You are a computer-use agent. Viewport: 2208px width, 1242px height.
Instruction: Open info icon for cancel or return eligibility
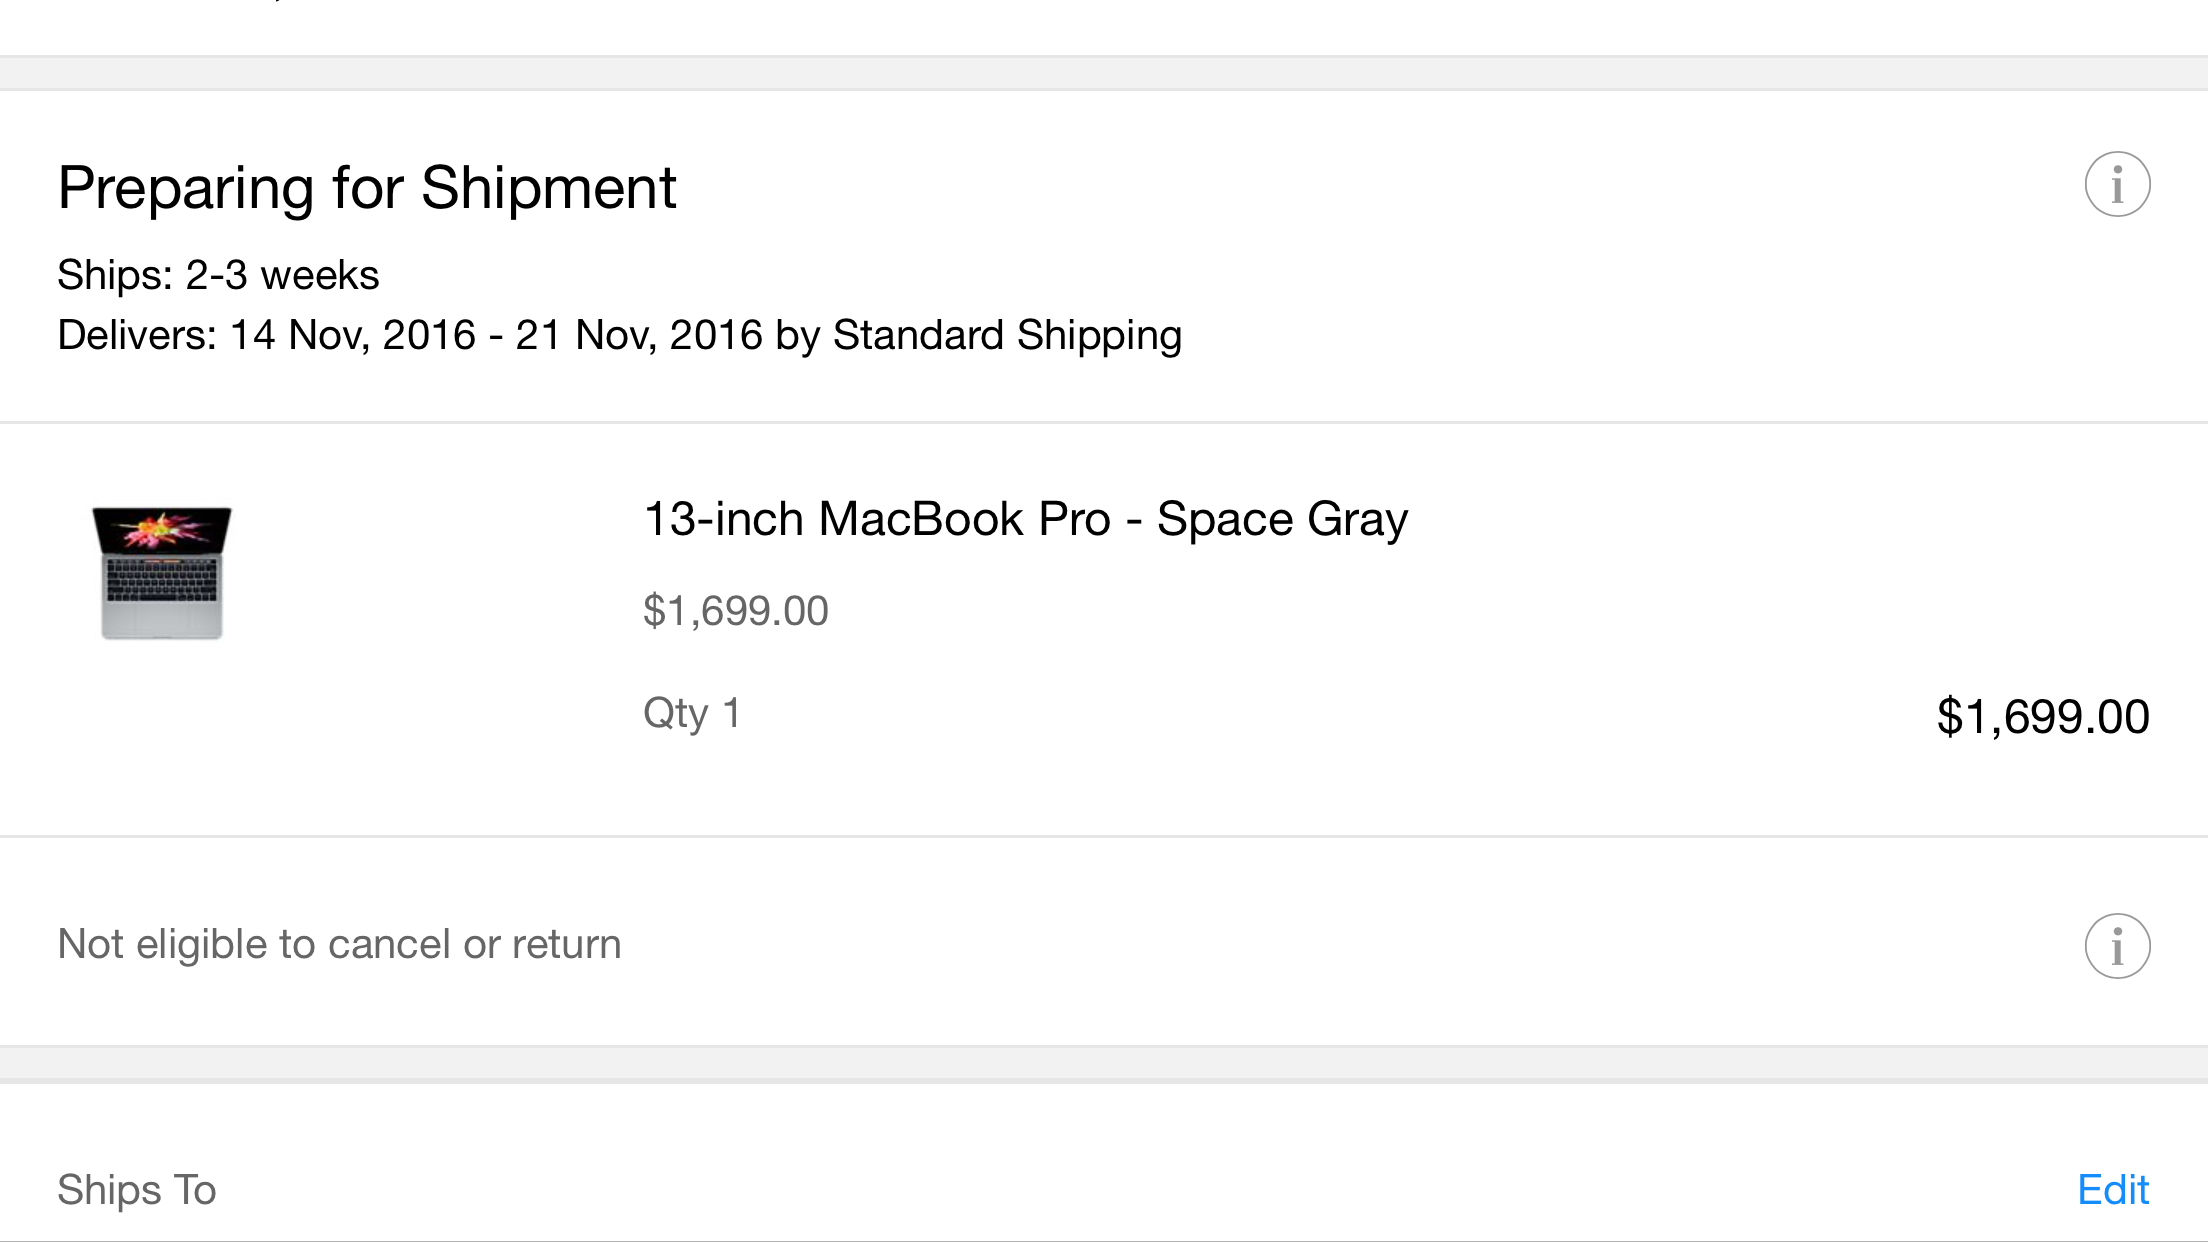2117,946
